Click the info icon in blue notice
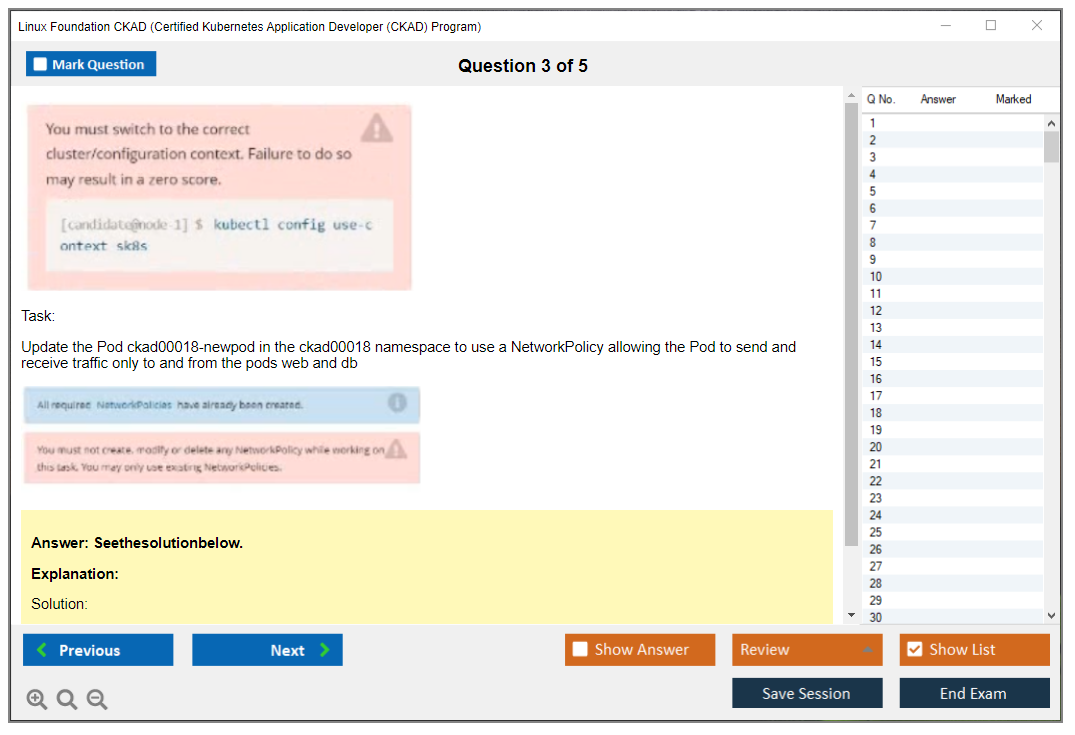Screen dimensions: 1075x735 tap(397, 403)
